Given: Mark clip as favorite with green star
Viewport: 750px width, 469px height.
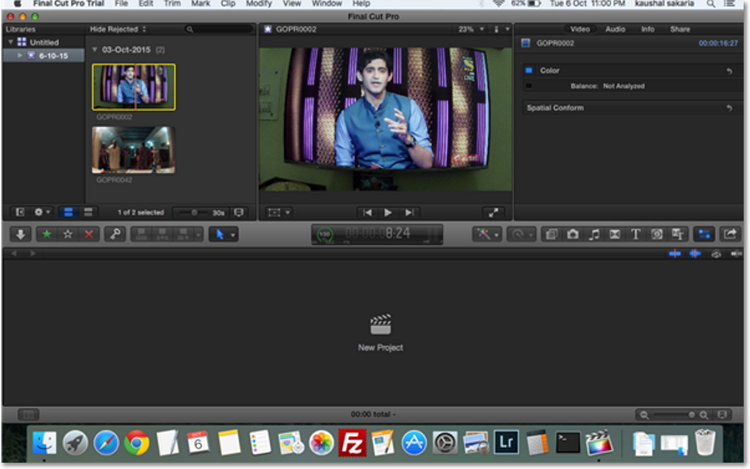Looking at the screenshot, I should pos(47,233).
